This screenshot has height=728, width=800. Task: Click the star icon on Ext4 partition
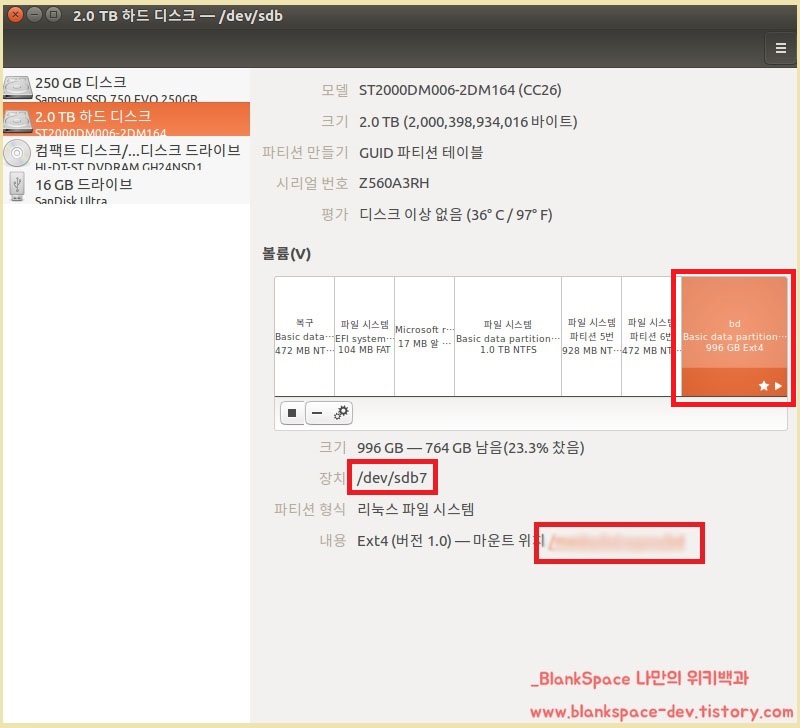click(763, 386)
